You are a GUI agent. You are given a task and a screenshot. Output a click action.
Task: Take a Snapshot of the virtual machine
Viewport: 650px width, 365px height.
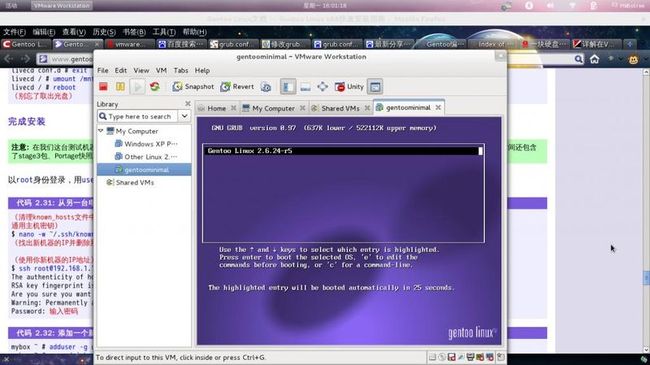point(193,86)
